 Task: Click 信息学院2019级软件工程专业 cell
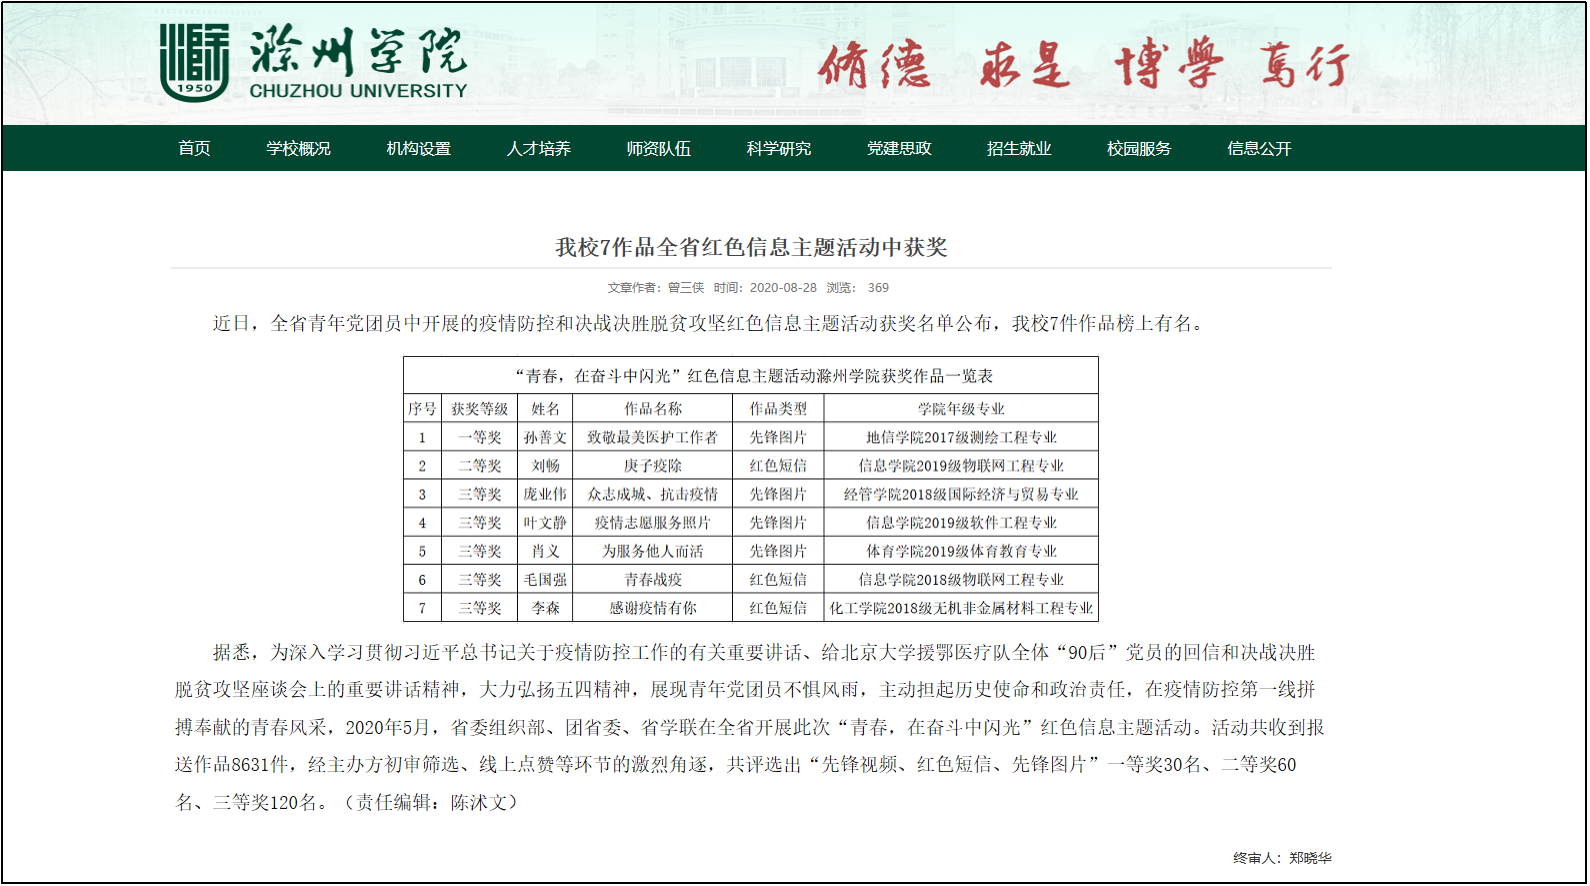pos(961,523)
